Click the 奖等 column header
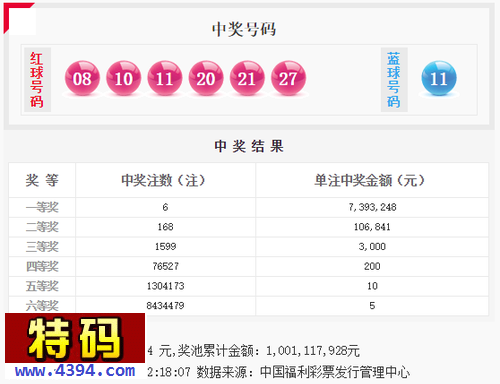 pos(42,180)
